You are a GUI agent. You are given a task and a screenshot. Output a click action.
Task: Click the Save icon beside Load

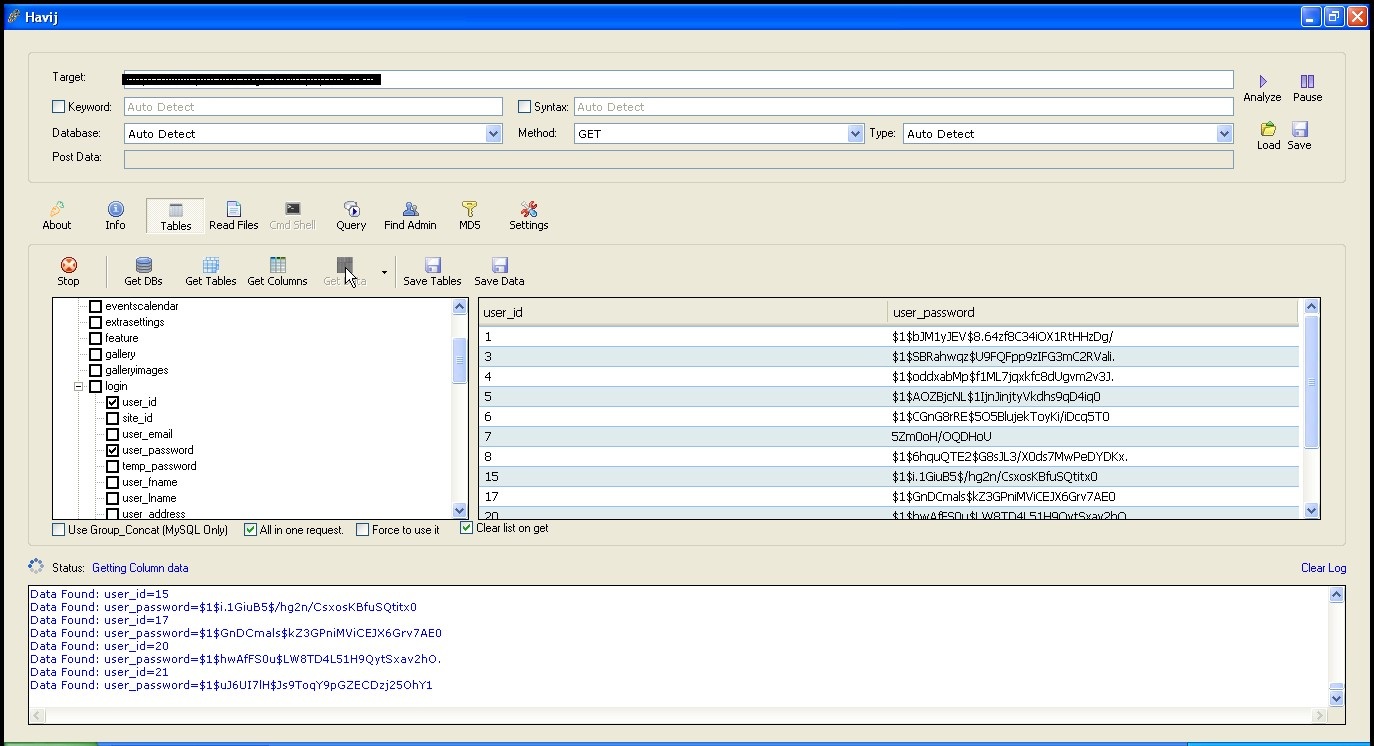(1300, 129)
